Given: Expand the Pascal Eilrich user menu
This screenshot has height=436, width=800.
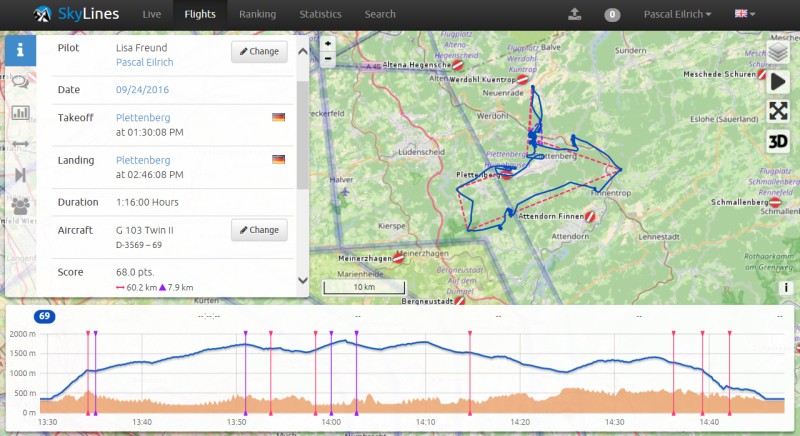Looking at the screenshot, I should pyautogui.click(x=677, y=14).
